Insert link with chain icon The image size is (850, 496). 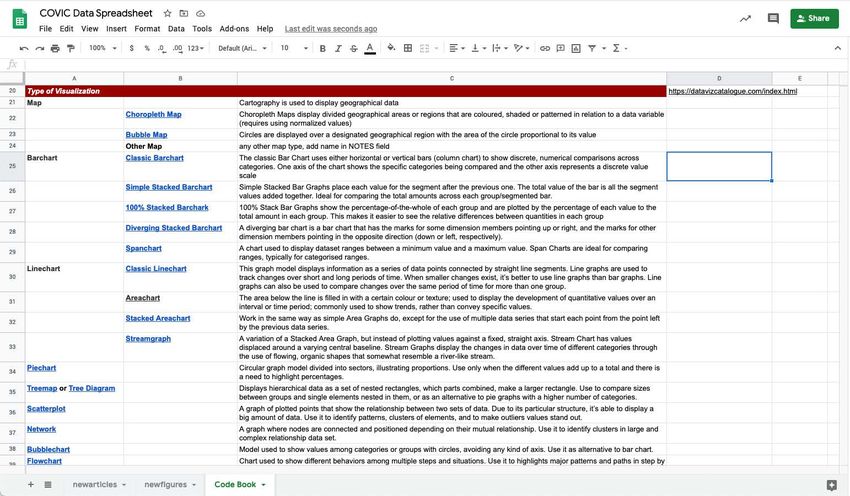point(545,48)
